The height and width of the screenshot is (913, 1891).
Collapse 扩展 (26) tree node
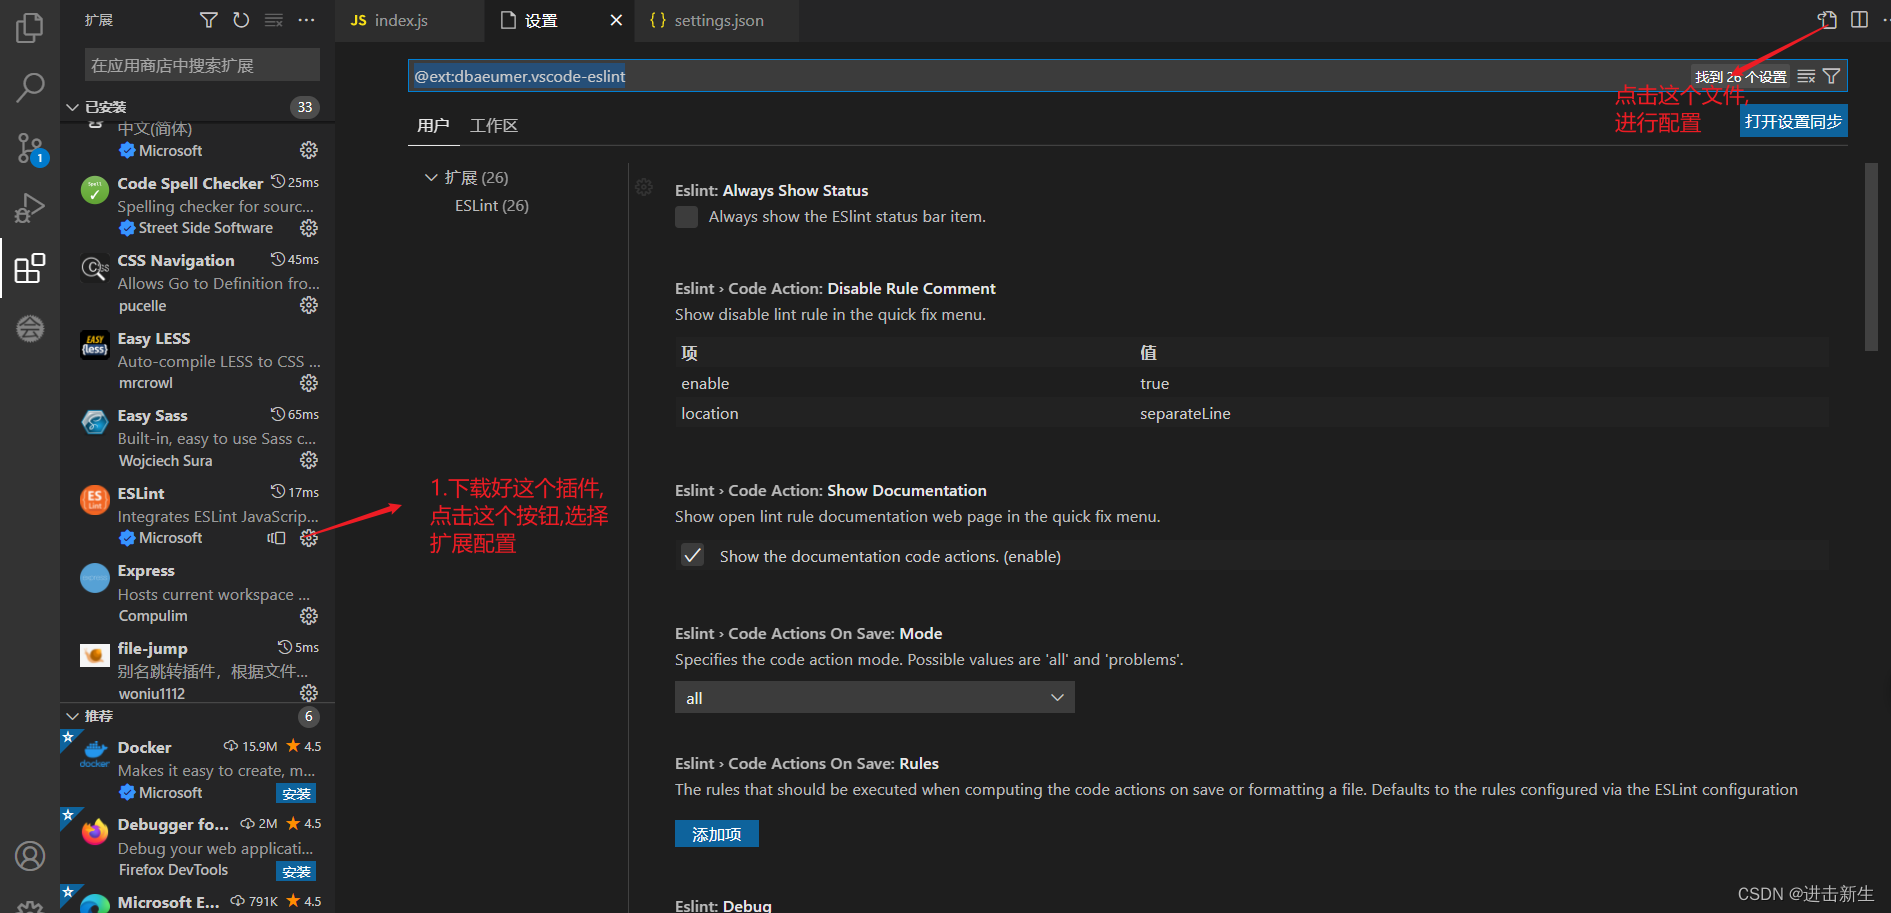[x=431, y=177]
